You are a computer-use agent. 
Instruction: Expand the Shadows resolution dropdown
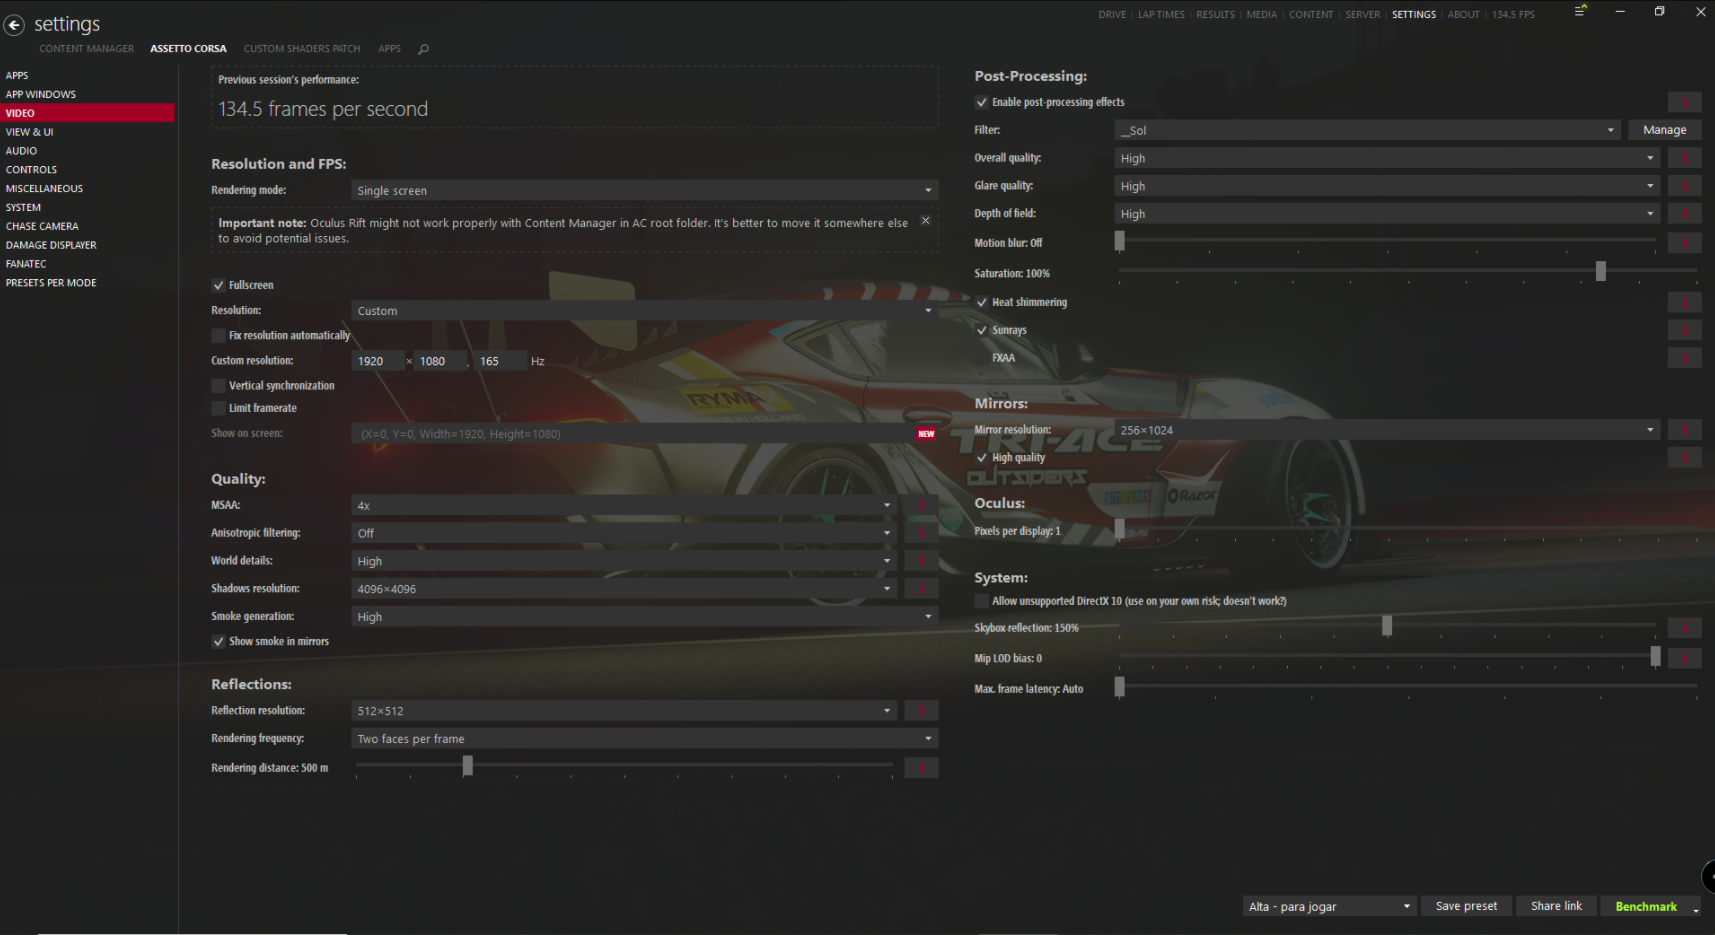(x=624, y=589)
